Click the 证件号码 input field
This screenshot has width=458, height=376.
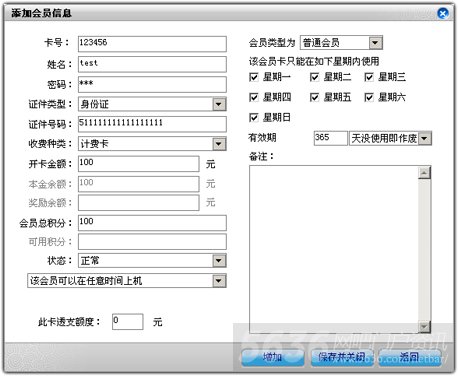(152, 124)
